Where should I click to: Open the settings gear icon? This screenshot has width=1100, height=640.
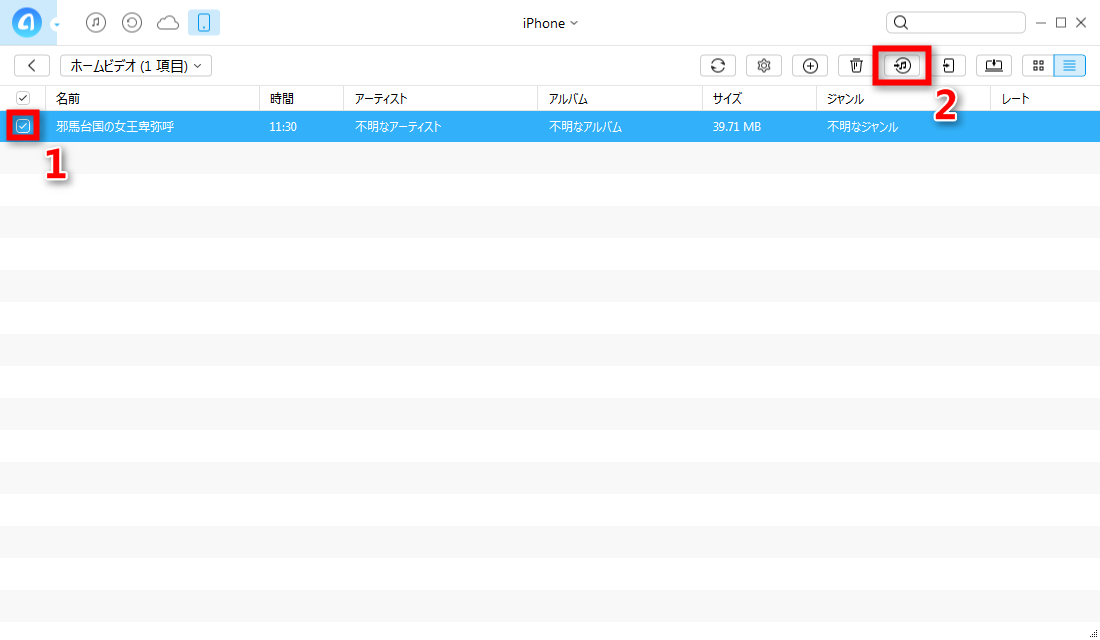764,65
